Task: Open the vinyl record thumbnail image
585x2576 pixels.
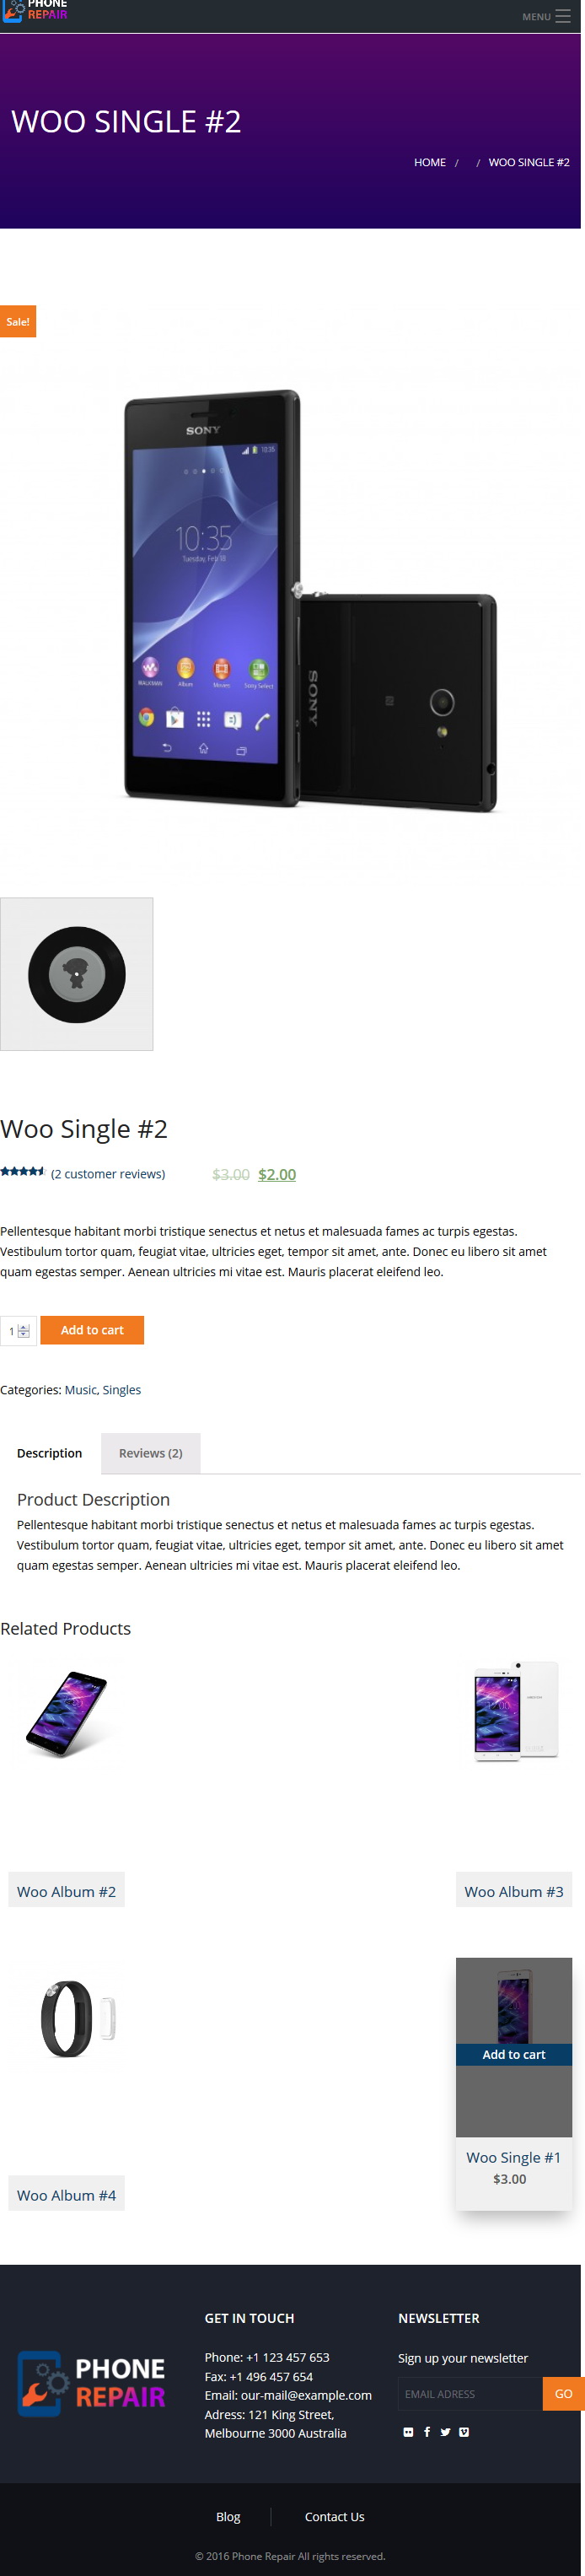Action: click(x=77, y=973)
